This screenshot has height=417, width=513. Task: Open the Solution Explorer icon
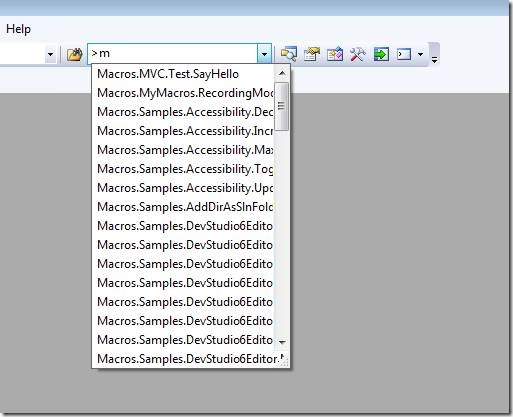click(x=289, y=54)
